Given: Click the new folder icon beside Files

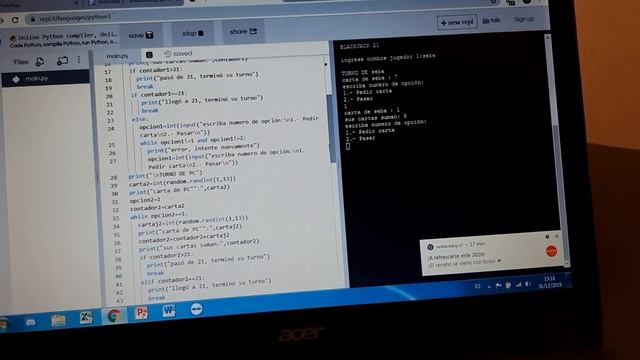Looking at the screenshot, I should pos(62,61).
